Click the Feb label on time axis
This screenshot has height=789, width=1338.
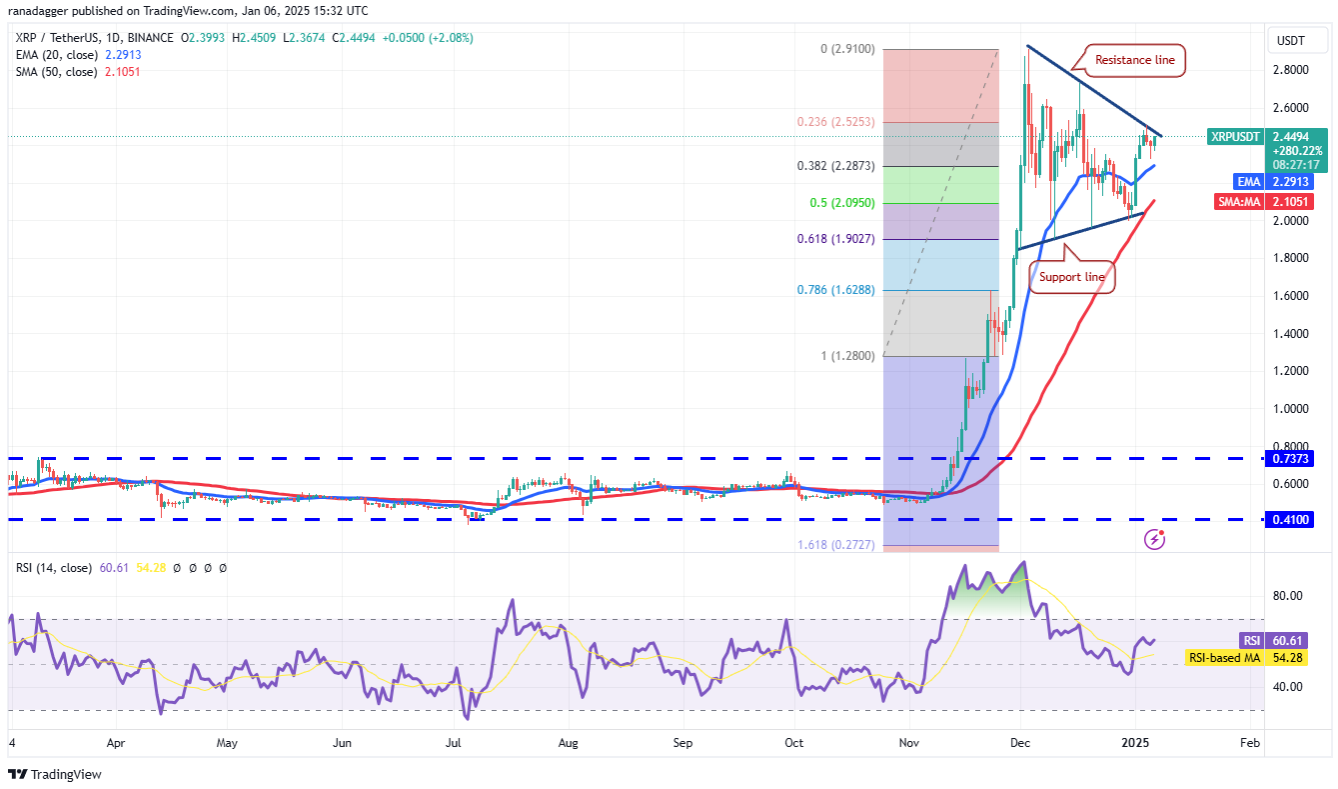coord(1249,744)
